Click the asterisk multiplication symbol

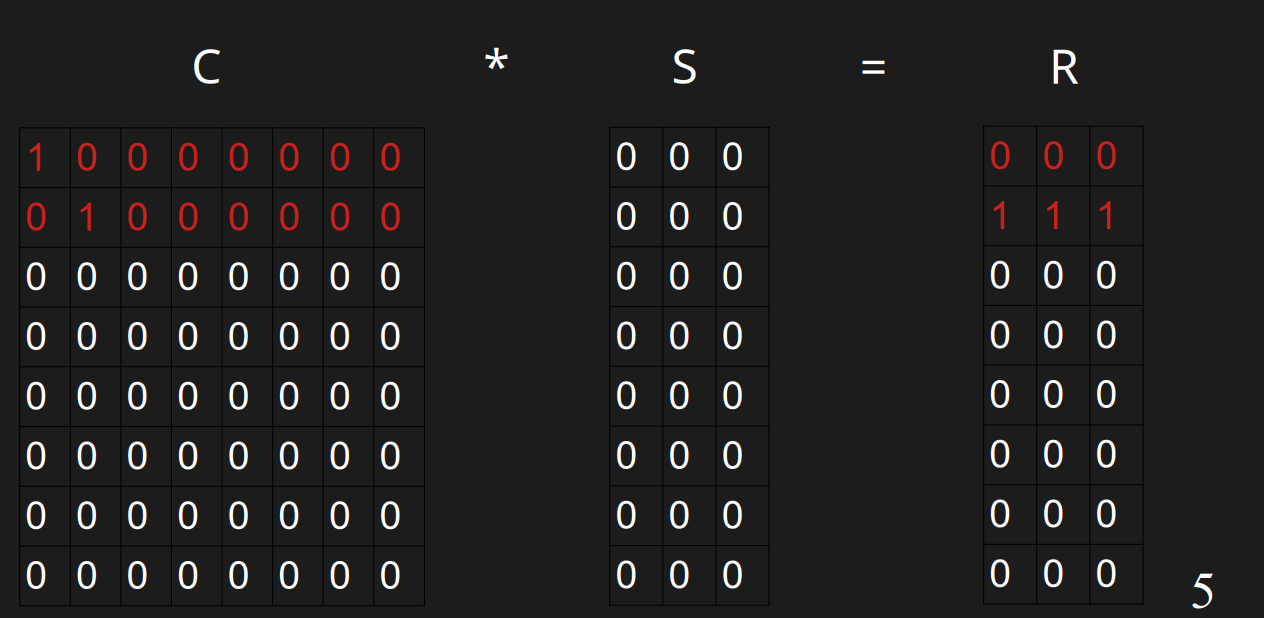495,64
